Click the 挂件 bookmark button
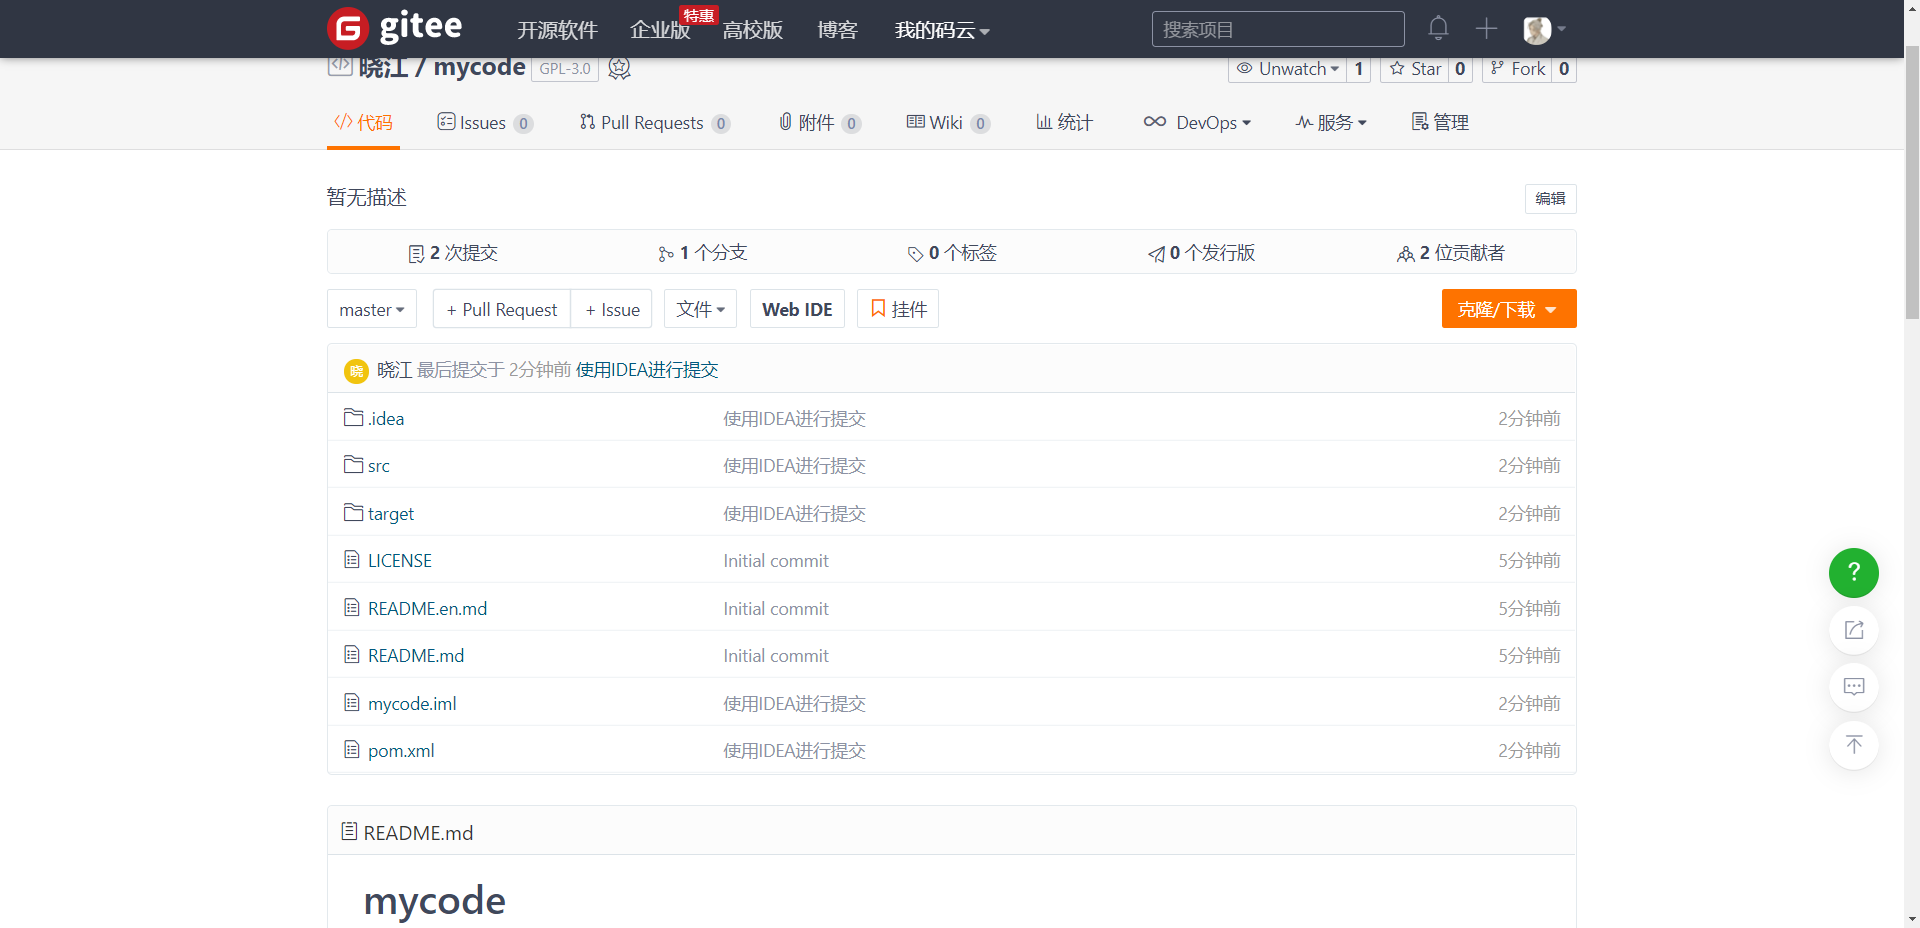This screenshot has height=928, width=1920. tap(898, 309)
